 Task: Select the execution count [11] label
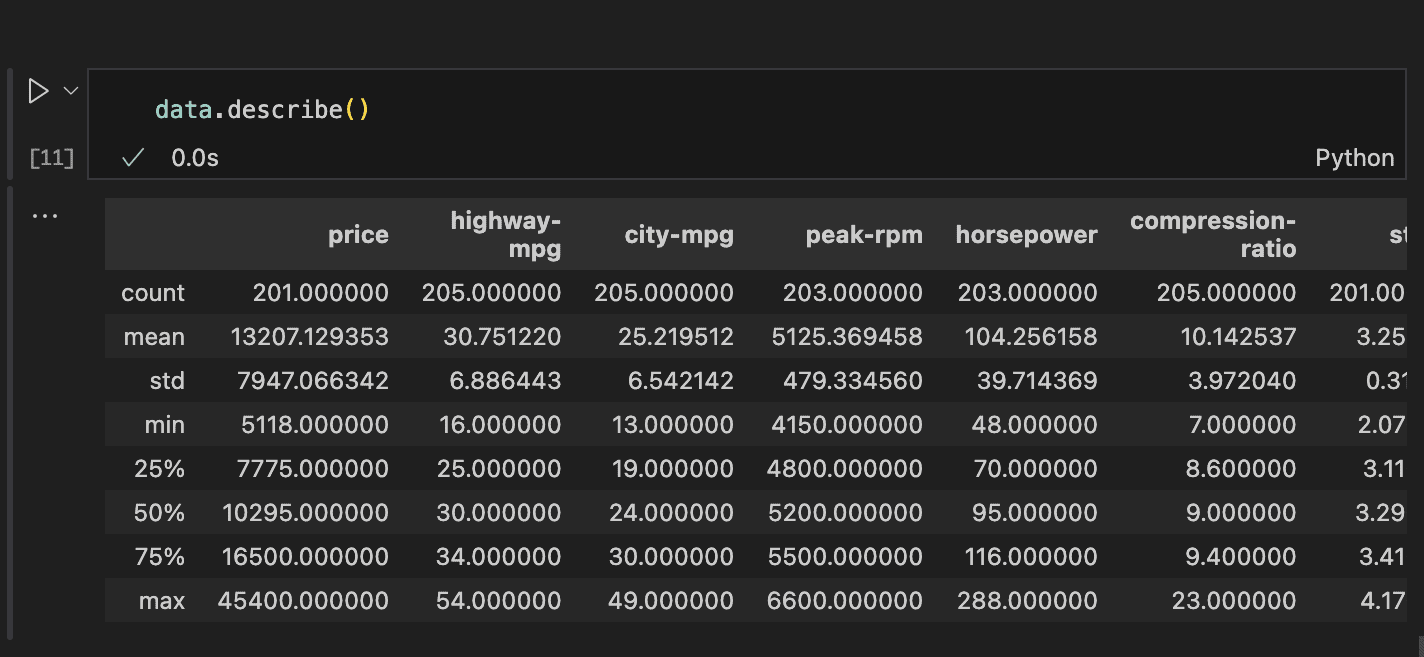tap(52, 158)
